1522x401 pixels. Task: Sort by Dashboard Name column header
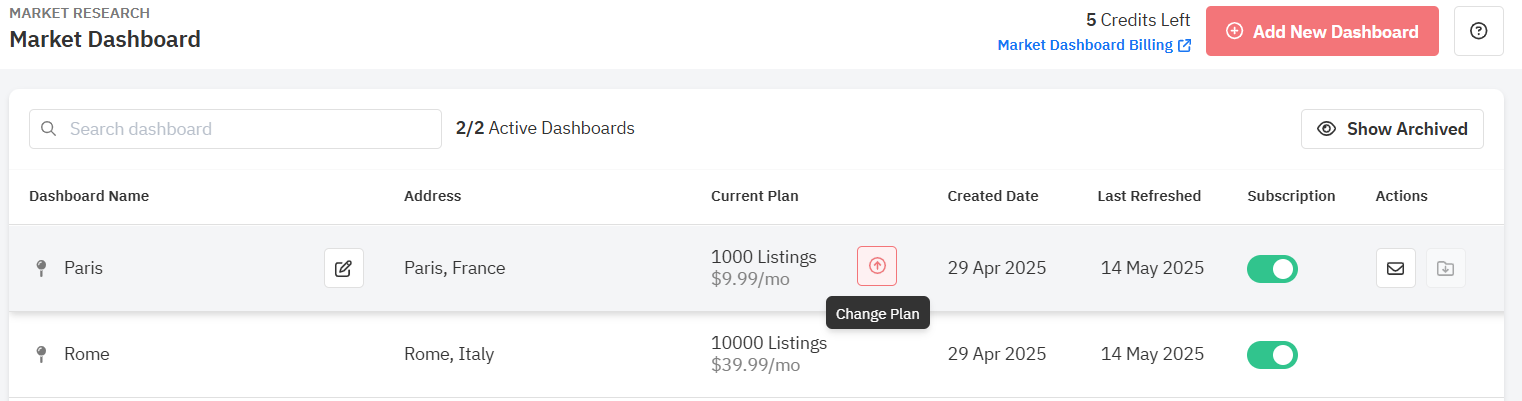(89, 196)
